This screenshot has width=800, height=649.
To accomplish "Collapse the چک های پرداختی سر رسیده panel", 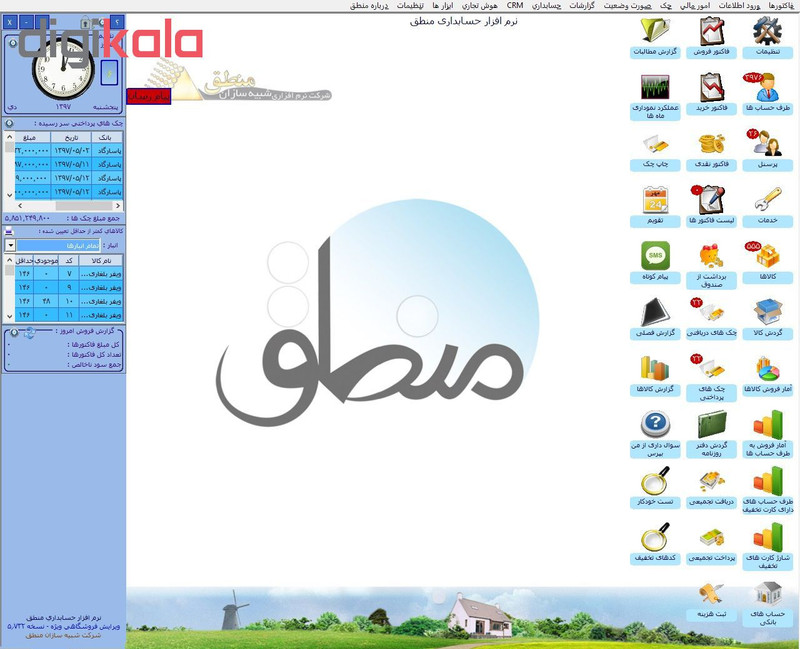I will tap(9, 123).
